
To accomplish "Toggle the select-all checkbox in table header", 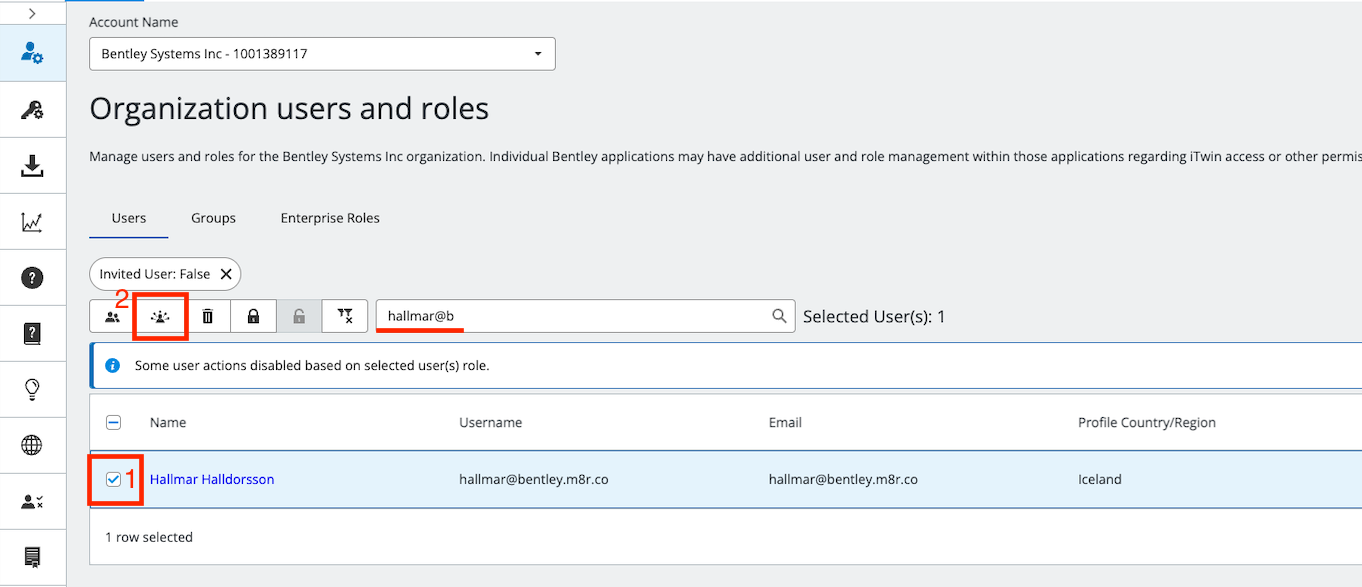I will [114, 423].
